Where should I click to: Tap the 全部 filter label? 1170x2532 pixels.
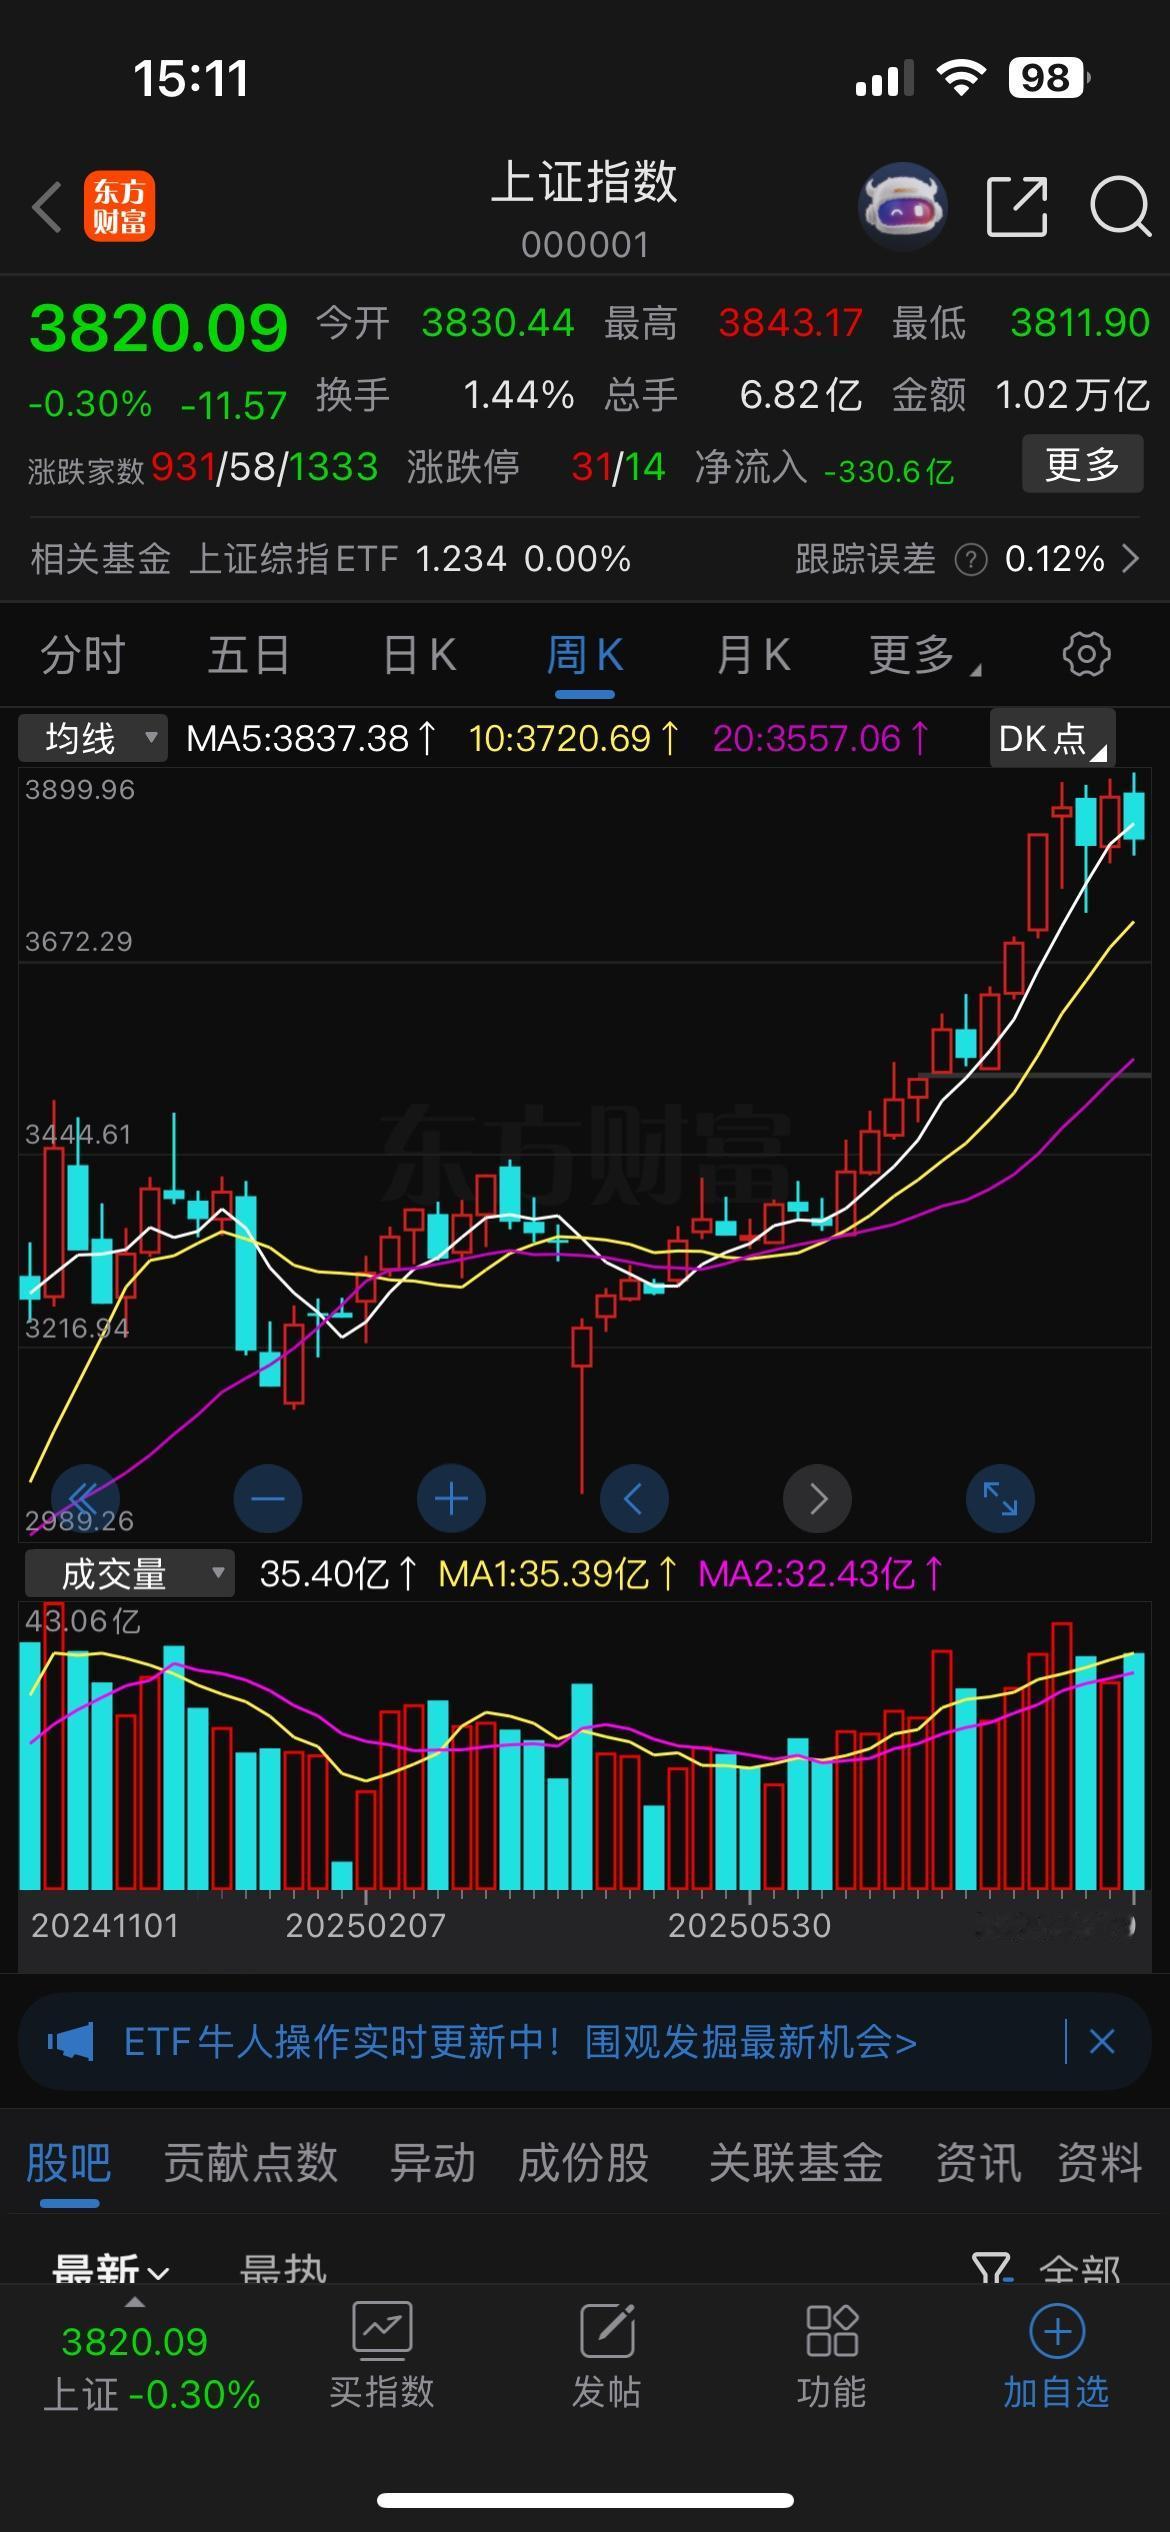pos(1080,2268)
